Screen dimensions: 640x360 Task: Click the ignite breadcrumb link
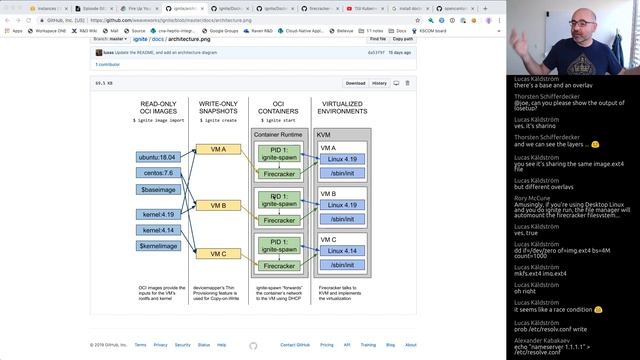140,39
